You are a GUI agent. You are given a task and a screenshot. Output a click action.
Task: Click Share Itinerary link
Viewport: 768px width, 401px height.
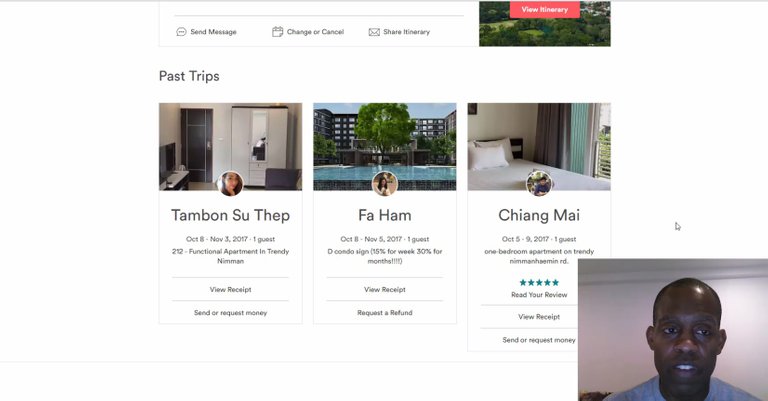pos(407,32)
